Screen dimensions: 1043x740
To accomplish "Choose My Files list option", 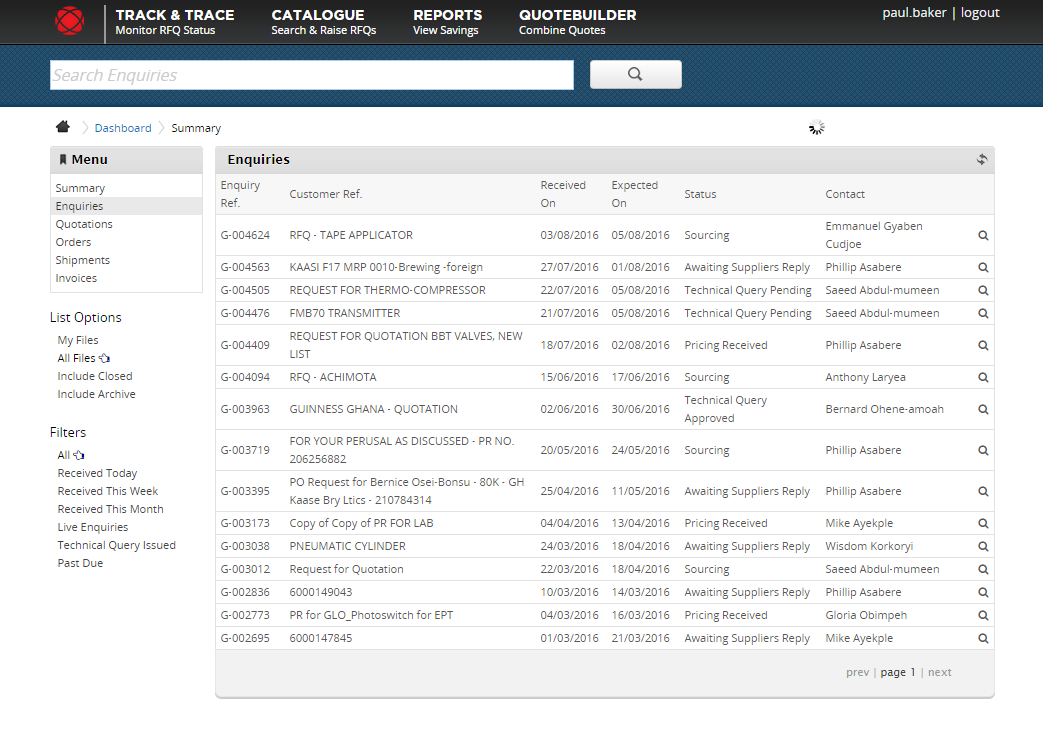I will 78,340.
